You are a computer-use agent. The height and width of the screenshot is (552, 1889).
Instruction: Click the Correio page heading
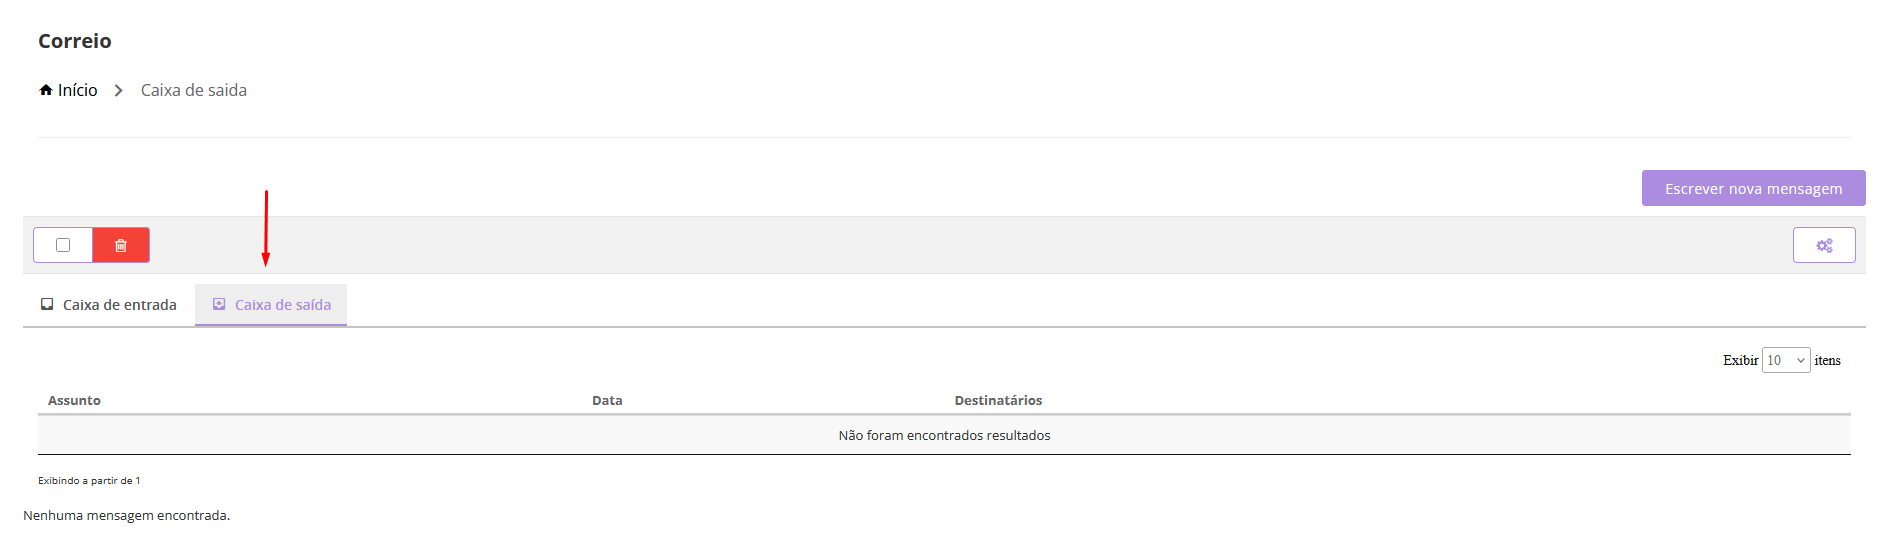click(75, 41)
